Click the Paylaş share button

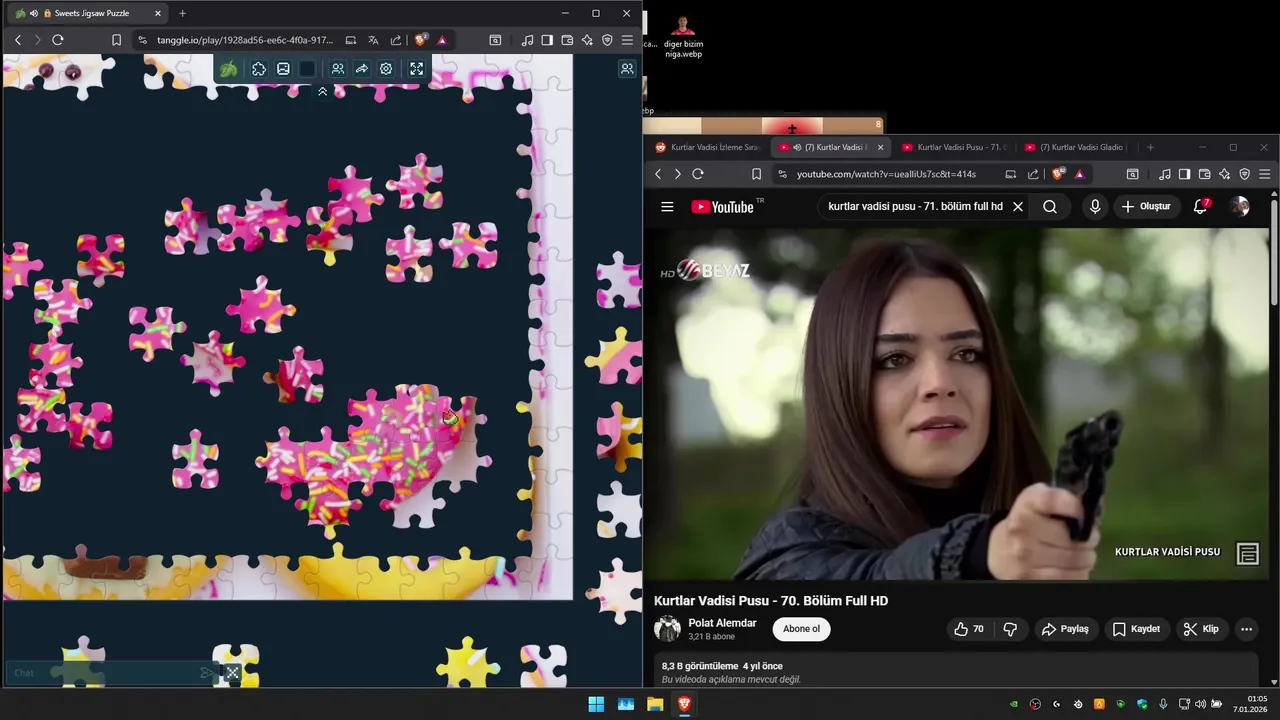pyautogui.click(x=1065, y=629)
